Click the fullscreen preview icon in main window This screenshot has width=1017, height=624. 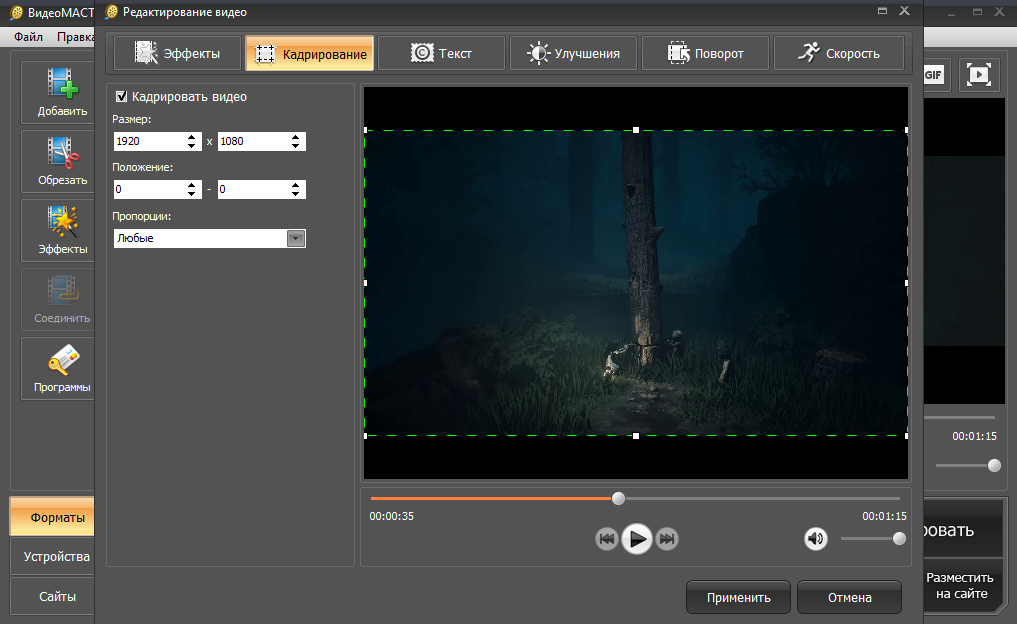(979, 75)
